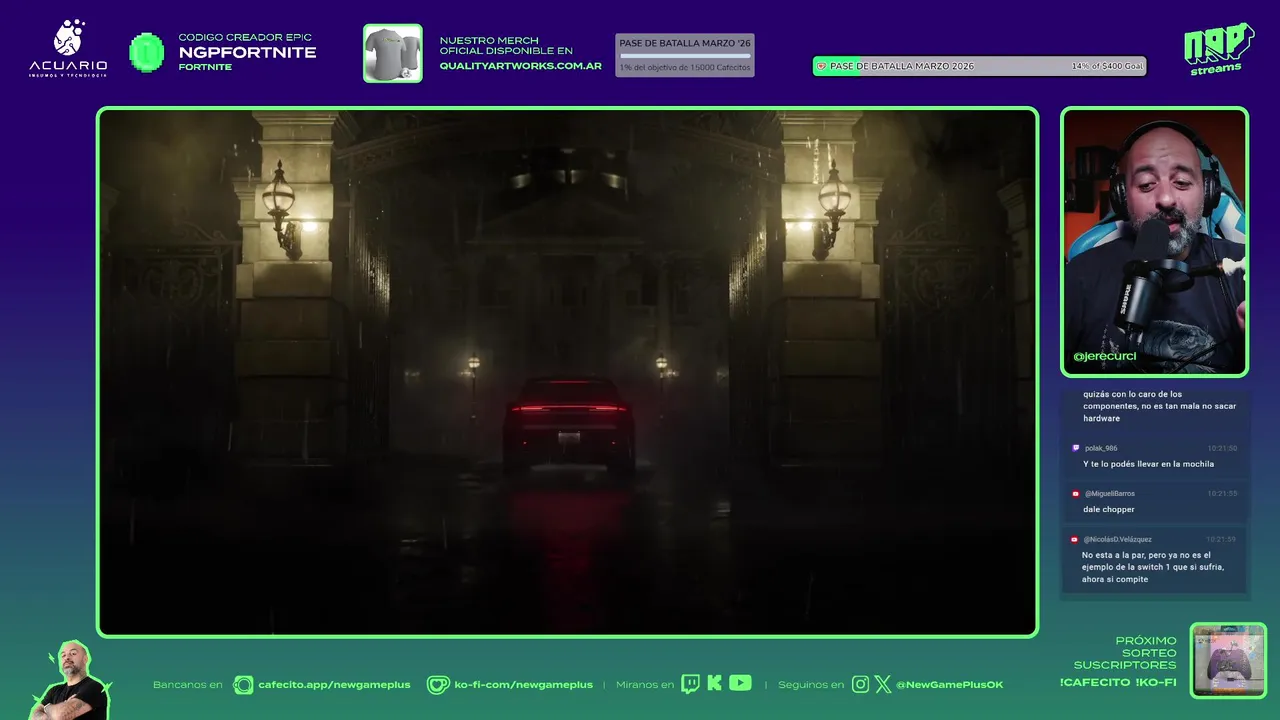Click 'NUESTRO MERCH OFICIAL DISPONIBLE EN' text
Image resolution: width=1280 pixels, height=720 pixels.
tap(506, 46)
